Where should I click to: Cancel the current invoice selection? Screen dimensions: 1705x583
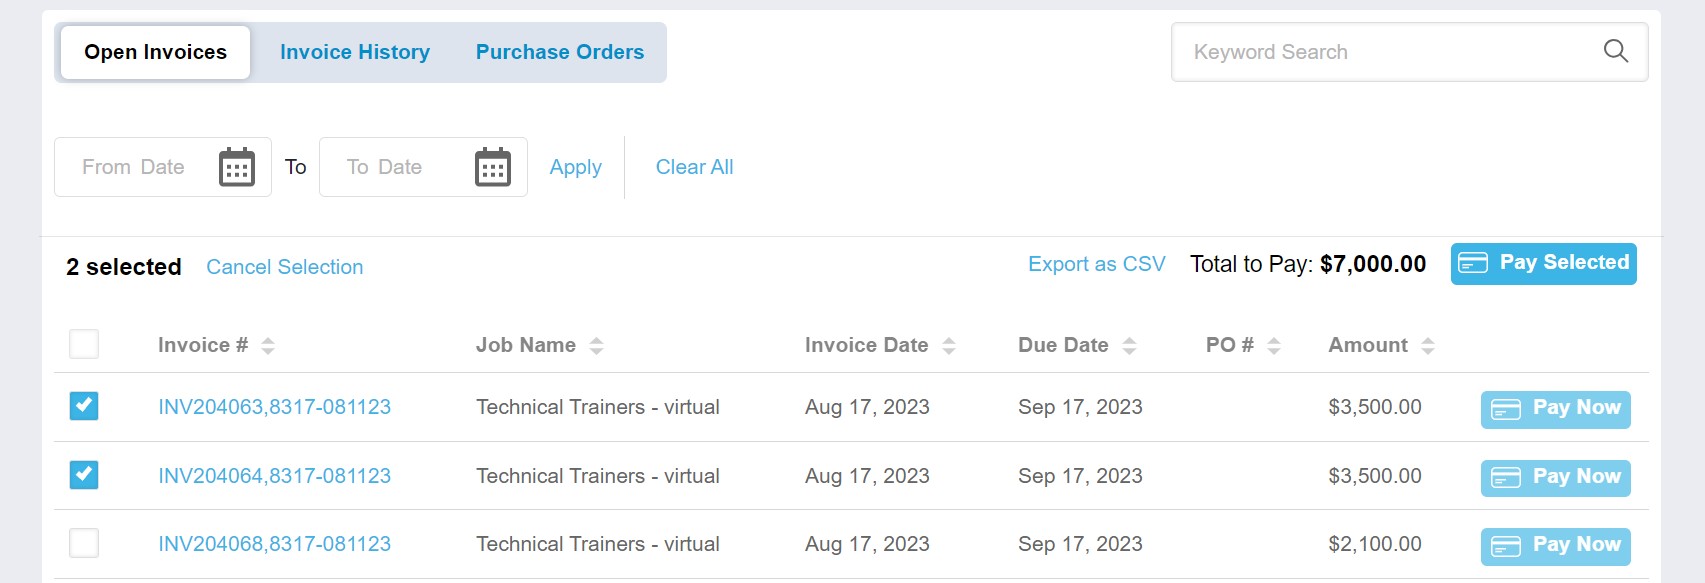284,266
